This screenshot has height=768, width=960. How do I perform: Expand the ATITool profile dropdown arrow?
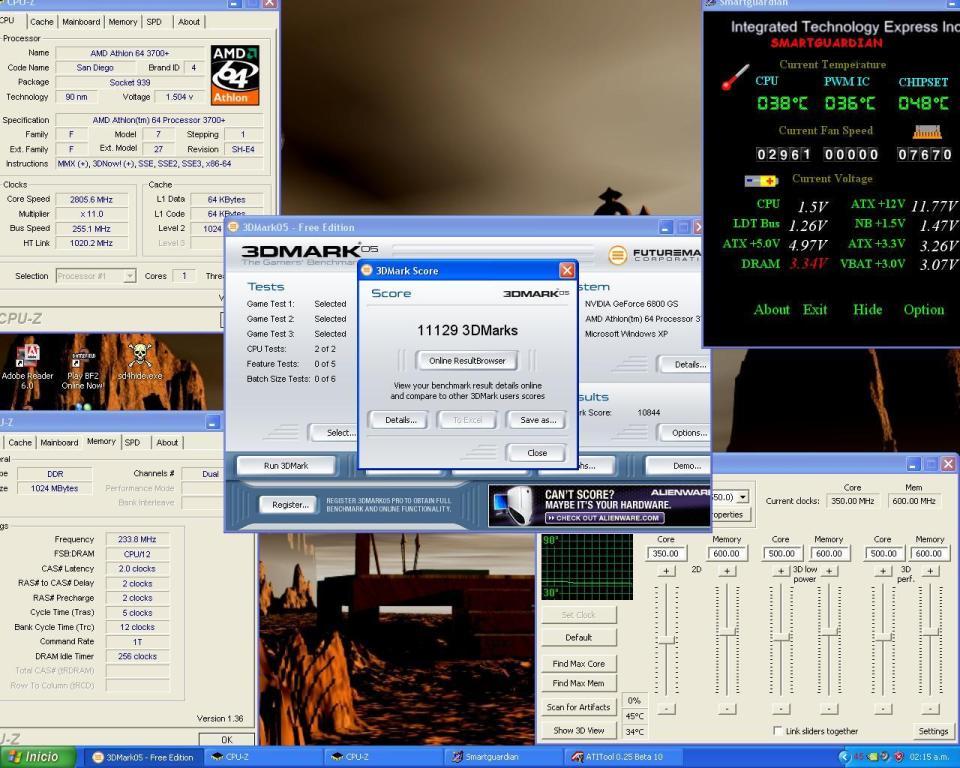741,497
